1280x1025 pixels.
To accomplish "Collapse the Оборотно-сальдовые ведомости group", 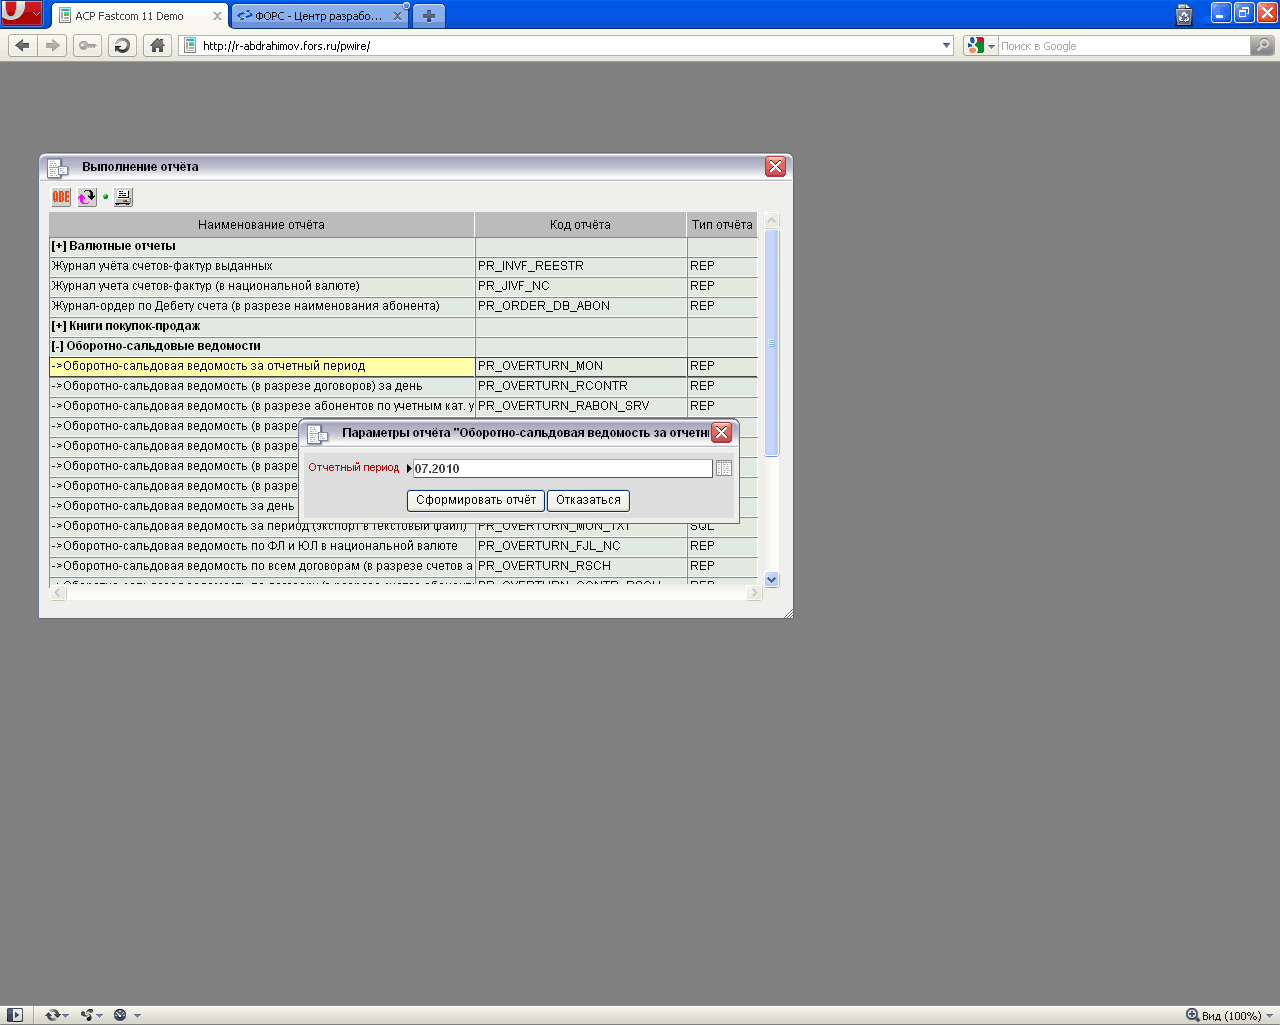I will click(57, 346).
